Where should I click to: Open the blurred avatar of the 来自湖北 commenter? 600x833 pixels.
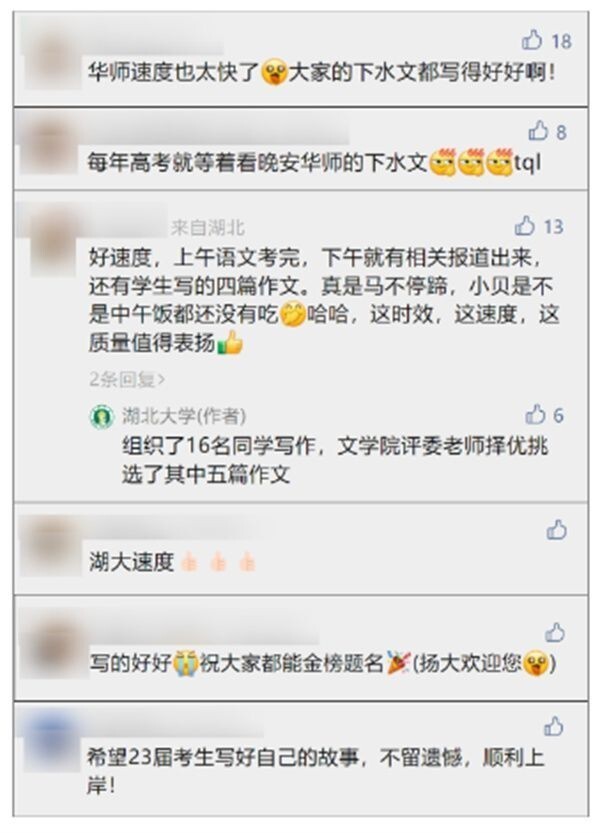tap(55, 240)
